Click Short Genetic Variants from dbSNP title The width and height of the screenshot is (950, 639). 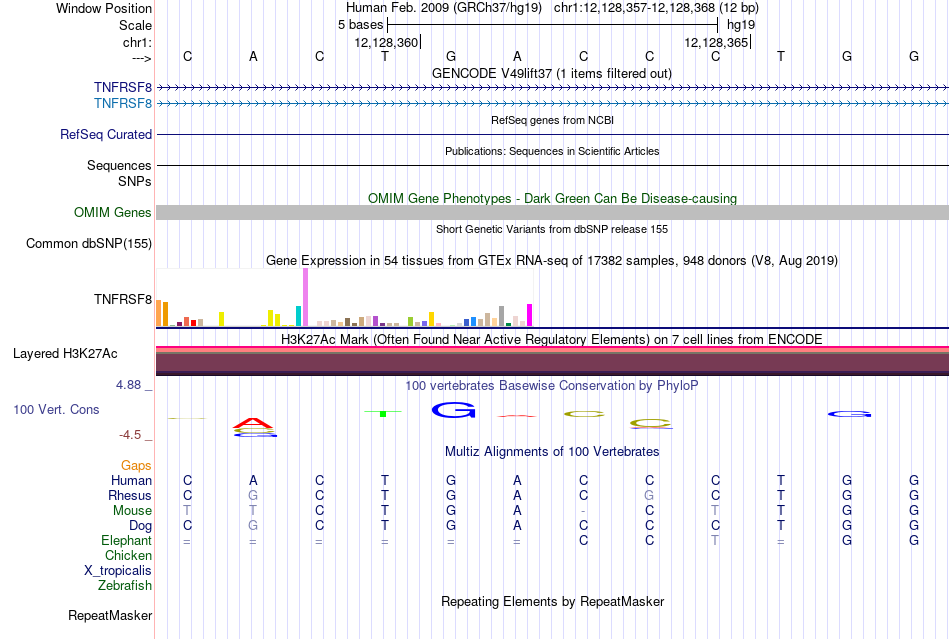(x=552, y=229)
